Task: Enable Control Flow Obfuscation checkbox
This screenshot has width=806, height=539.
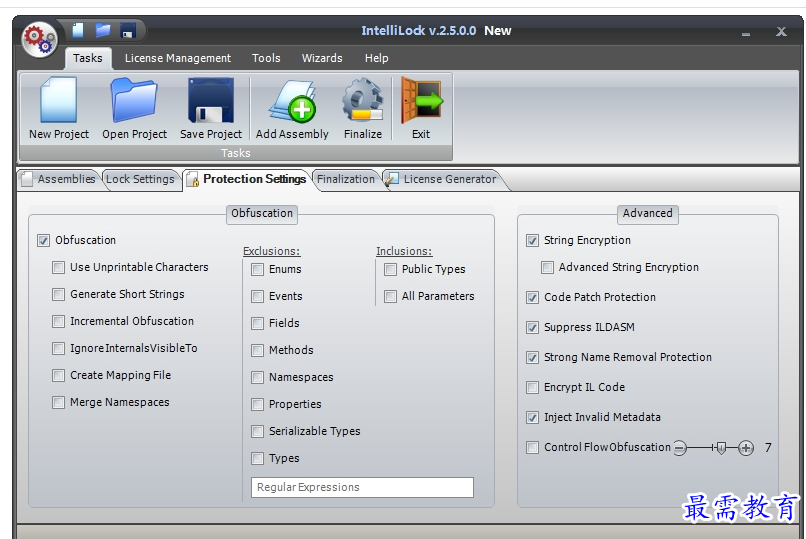Action: (533, 448)
